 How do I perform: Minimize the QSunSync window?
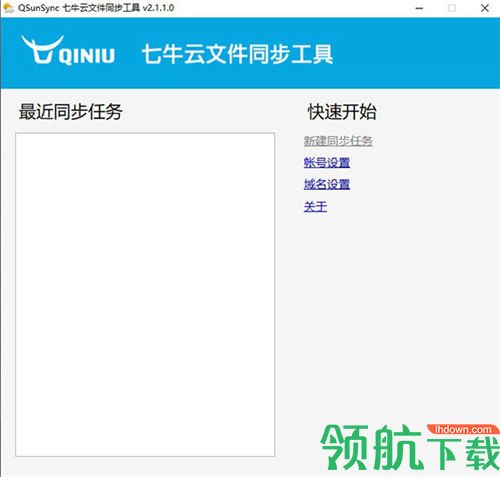419,8
